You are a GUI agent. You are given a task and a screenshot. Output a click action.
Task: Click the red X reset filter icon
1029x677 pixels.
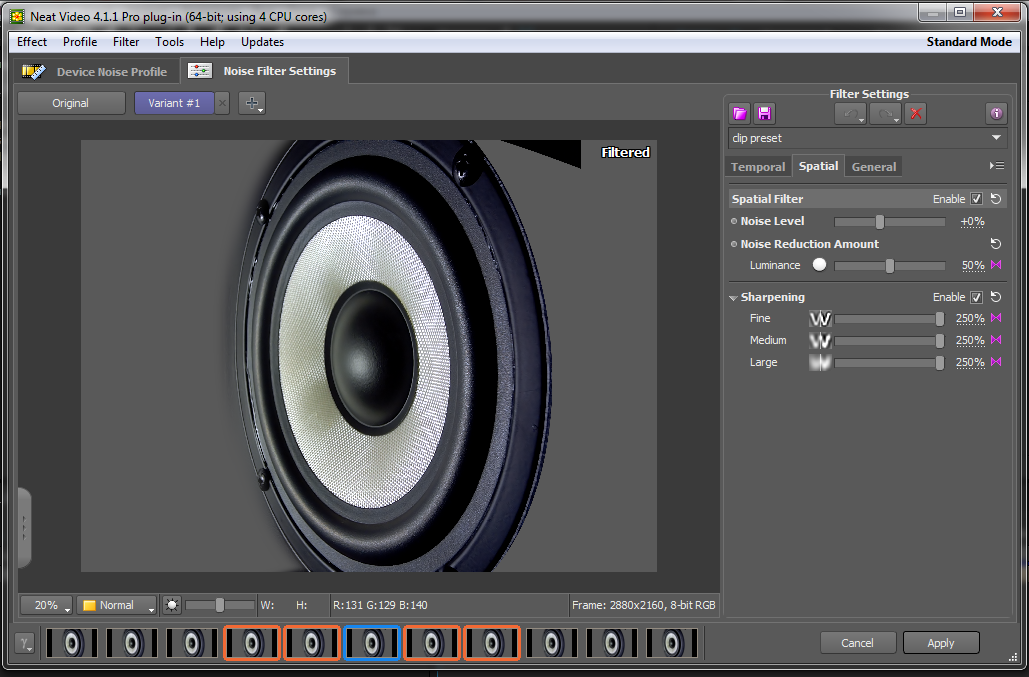tap(916, 114)
